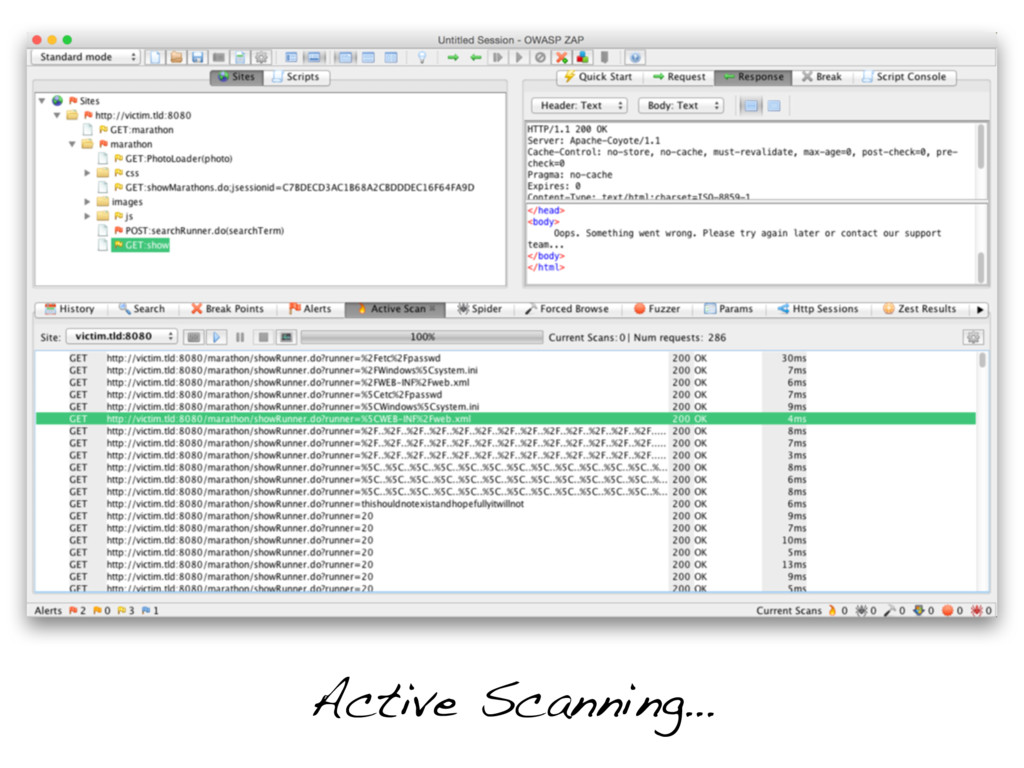
Task: Open the History tab
Action: 69,309
